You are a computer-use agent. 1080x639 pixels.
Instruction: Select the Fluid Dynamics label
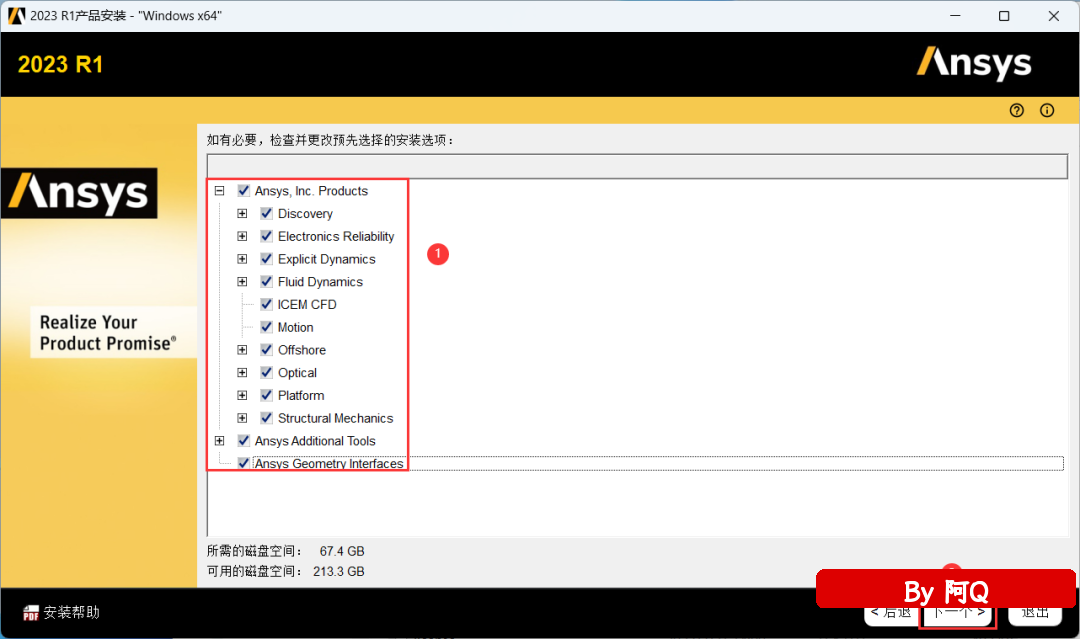coord(320,282)
